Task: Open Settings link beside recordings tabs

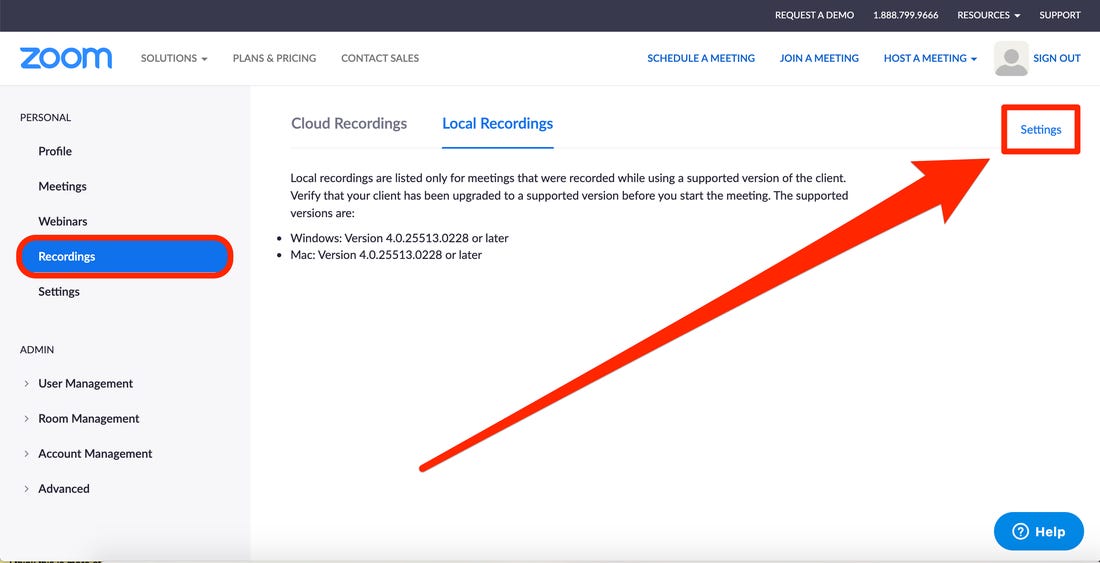Action: tap(1040, 130)
